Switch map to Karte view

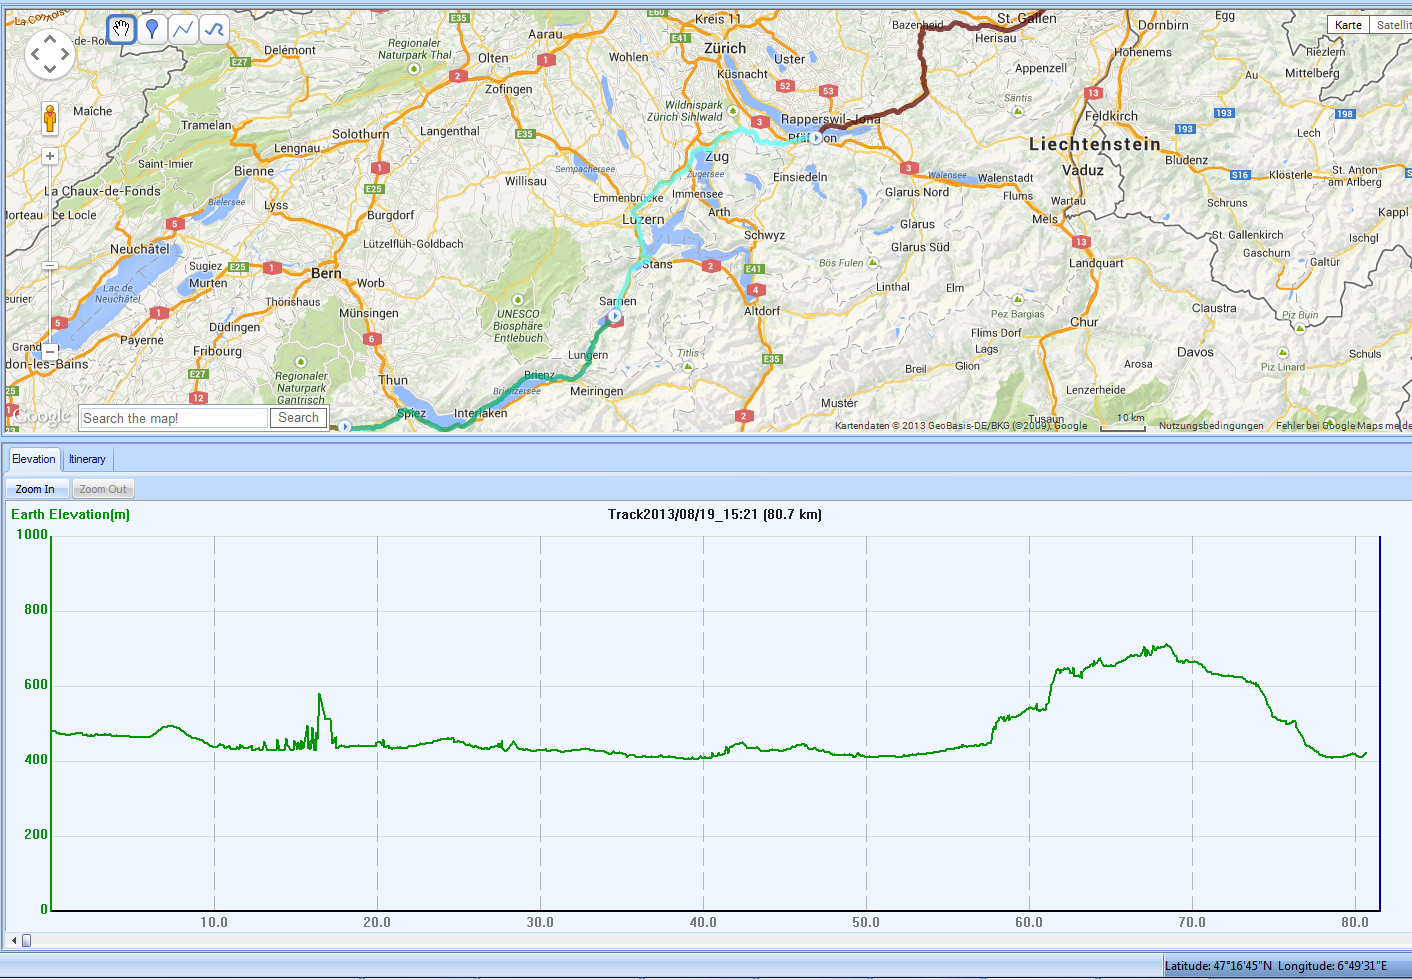point(1348,25)
